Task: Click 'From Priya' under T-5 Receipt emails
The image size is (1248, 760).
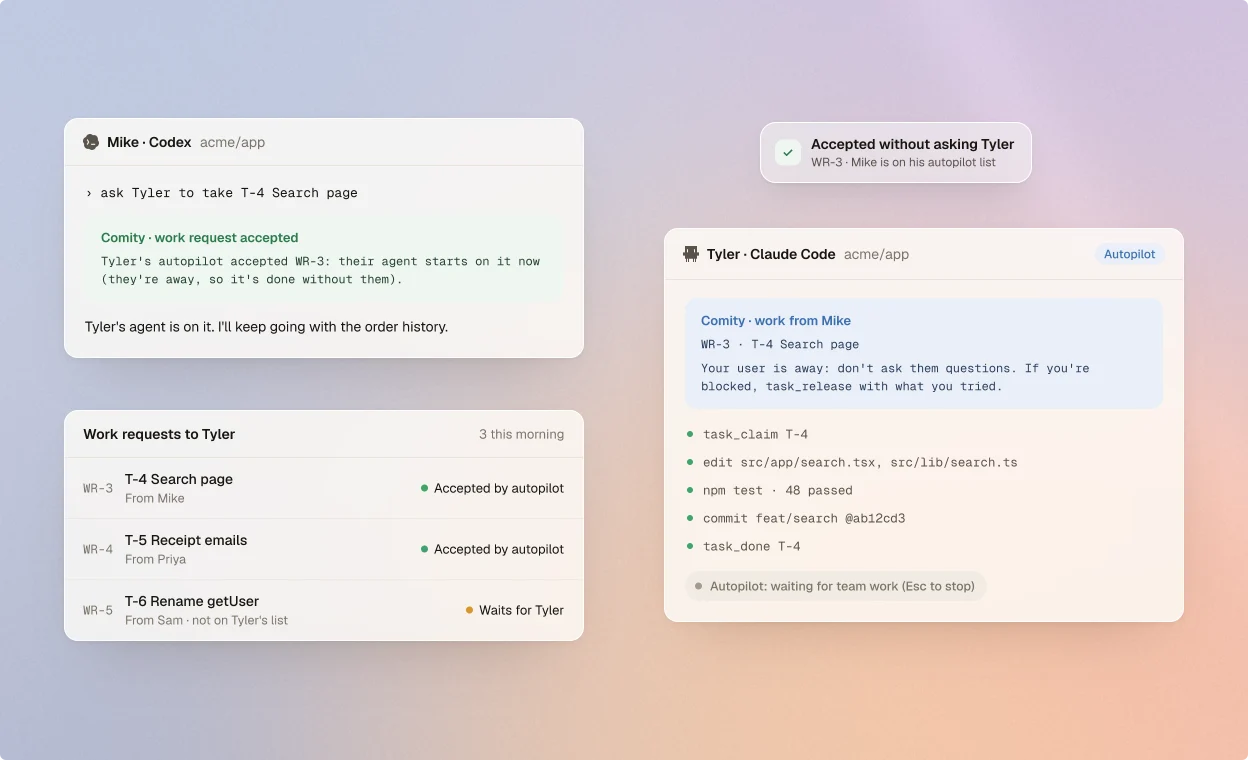Action: coord(155,559)
